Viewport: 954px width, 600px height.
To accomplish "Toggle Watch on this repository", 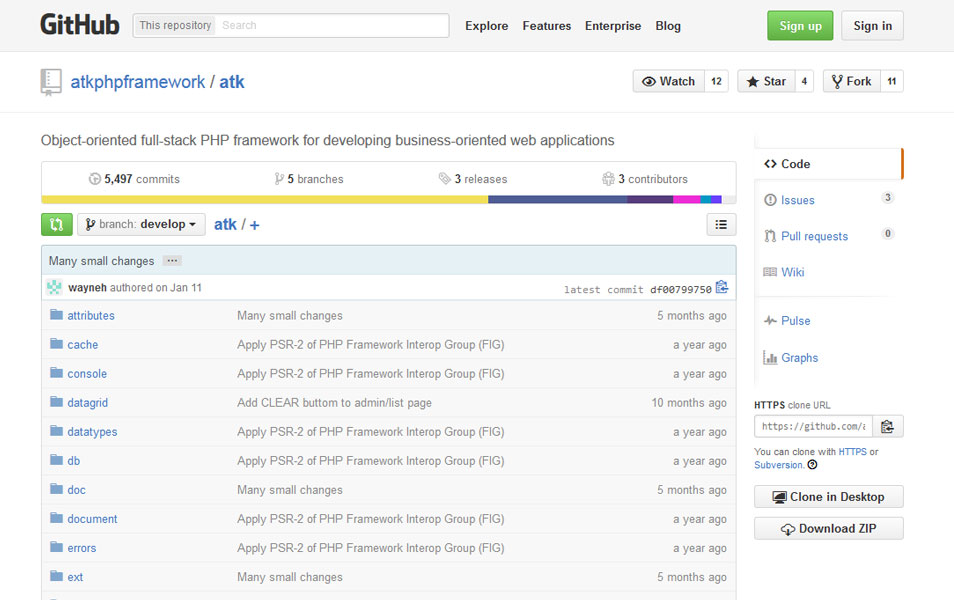I will click(669, 82).
